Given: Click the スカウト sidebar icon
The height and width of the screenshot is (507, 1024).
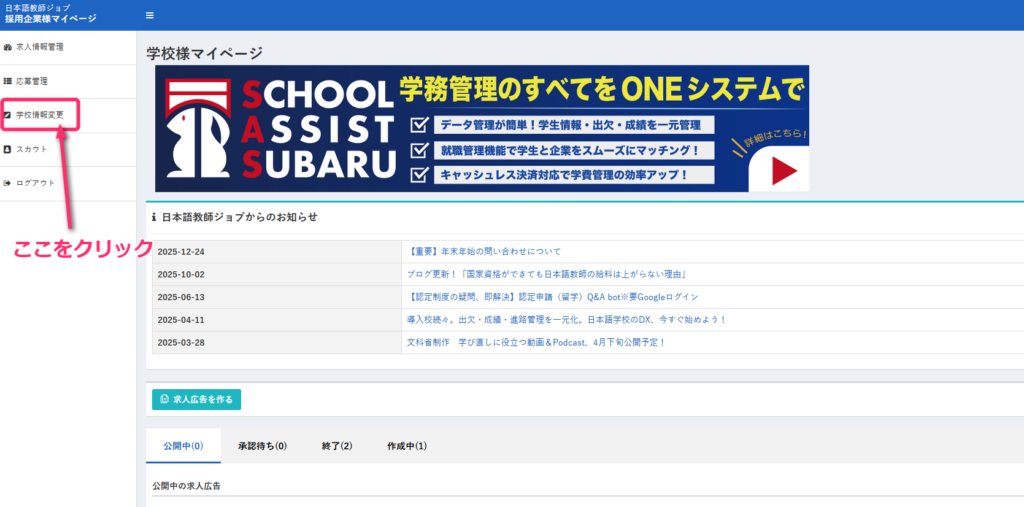Looking at the screenshot, I should [8, 149].
